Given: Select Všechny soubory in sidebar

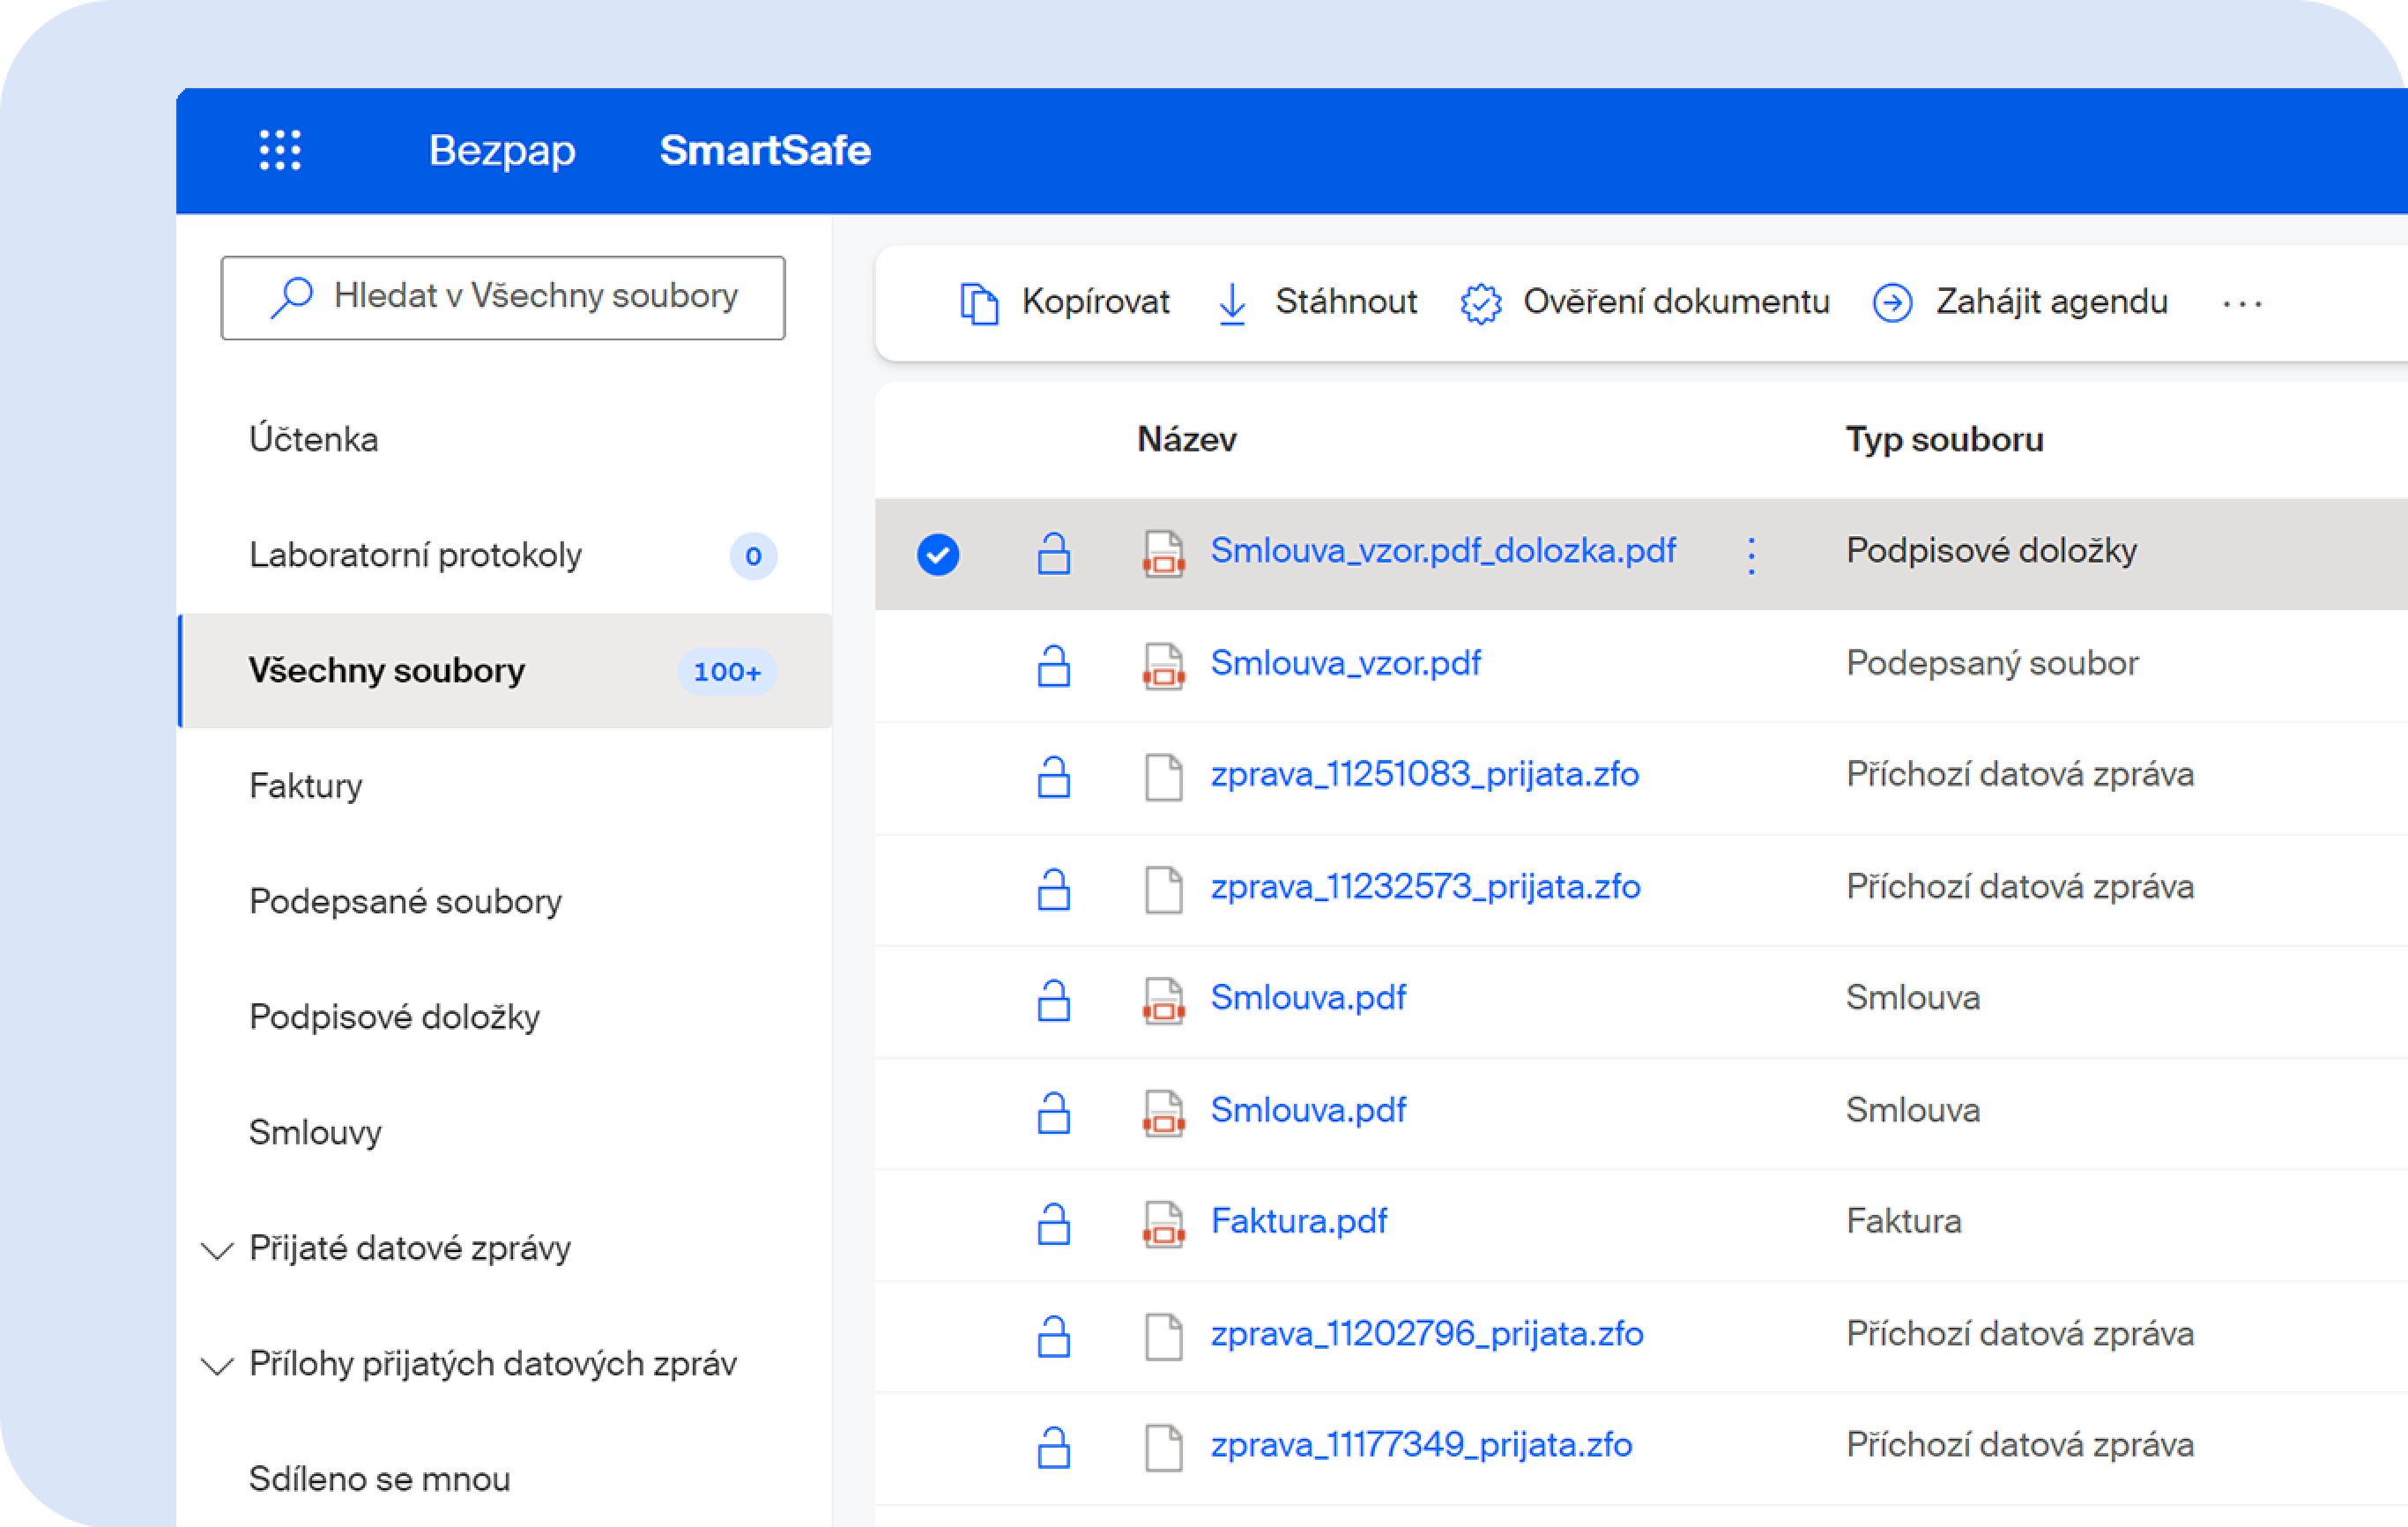Looking at the screenshot, I should 504,671.
